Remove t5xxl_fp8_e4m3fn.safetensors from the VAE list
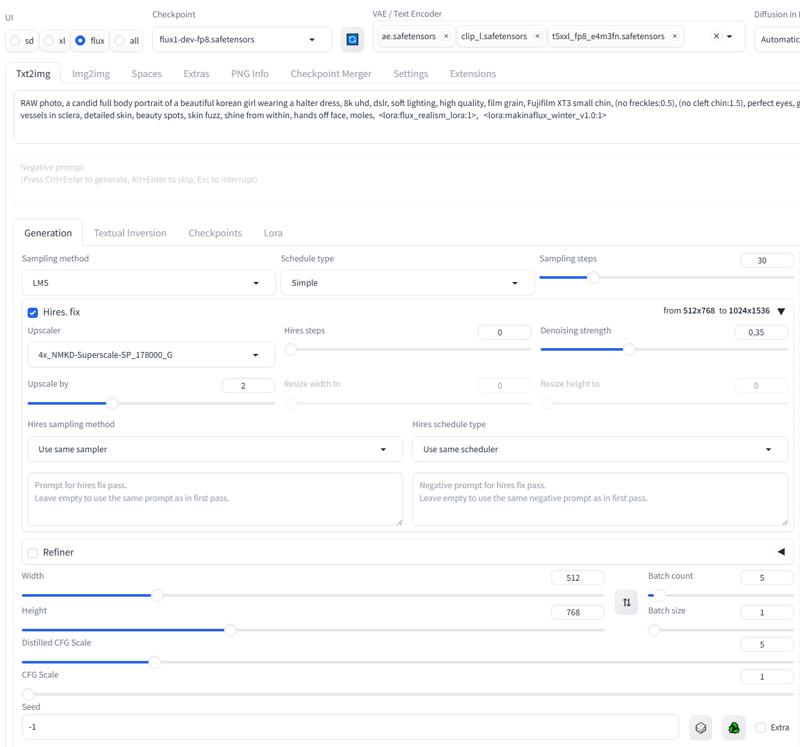This screenshot has height=747, width=800. [674, 36]
